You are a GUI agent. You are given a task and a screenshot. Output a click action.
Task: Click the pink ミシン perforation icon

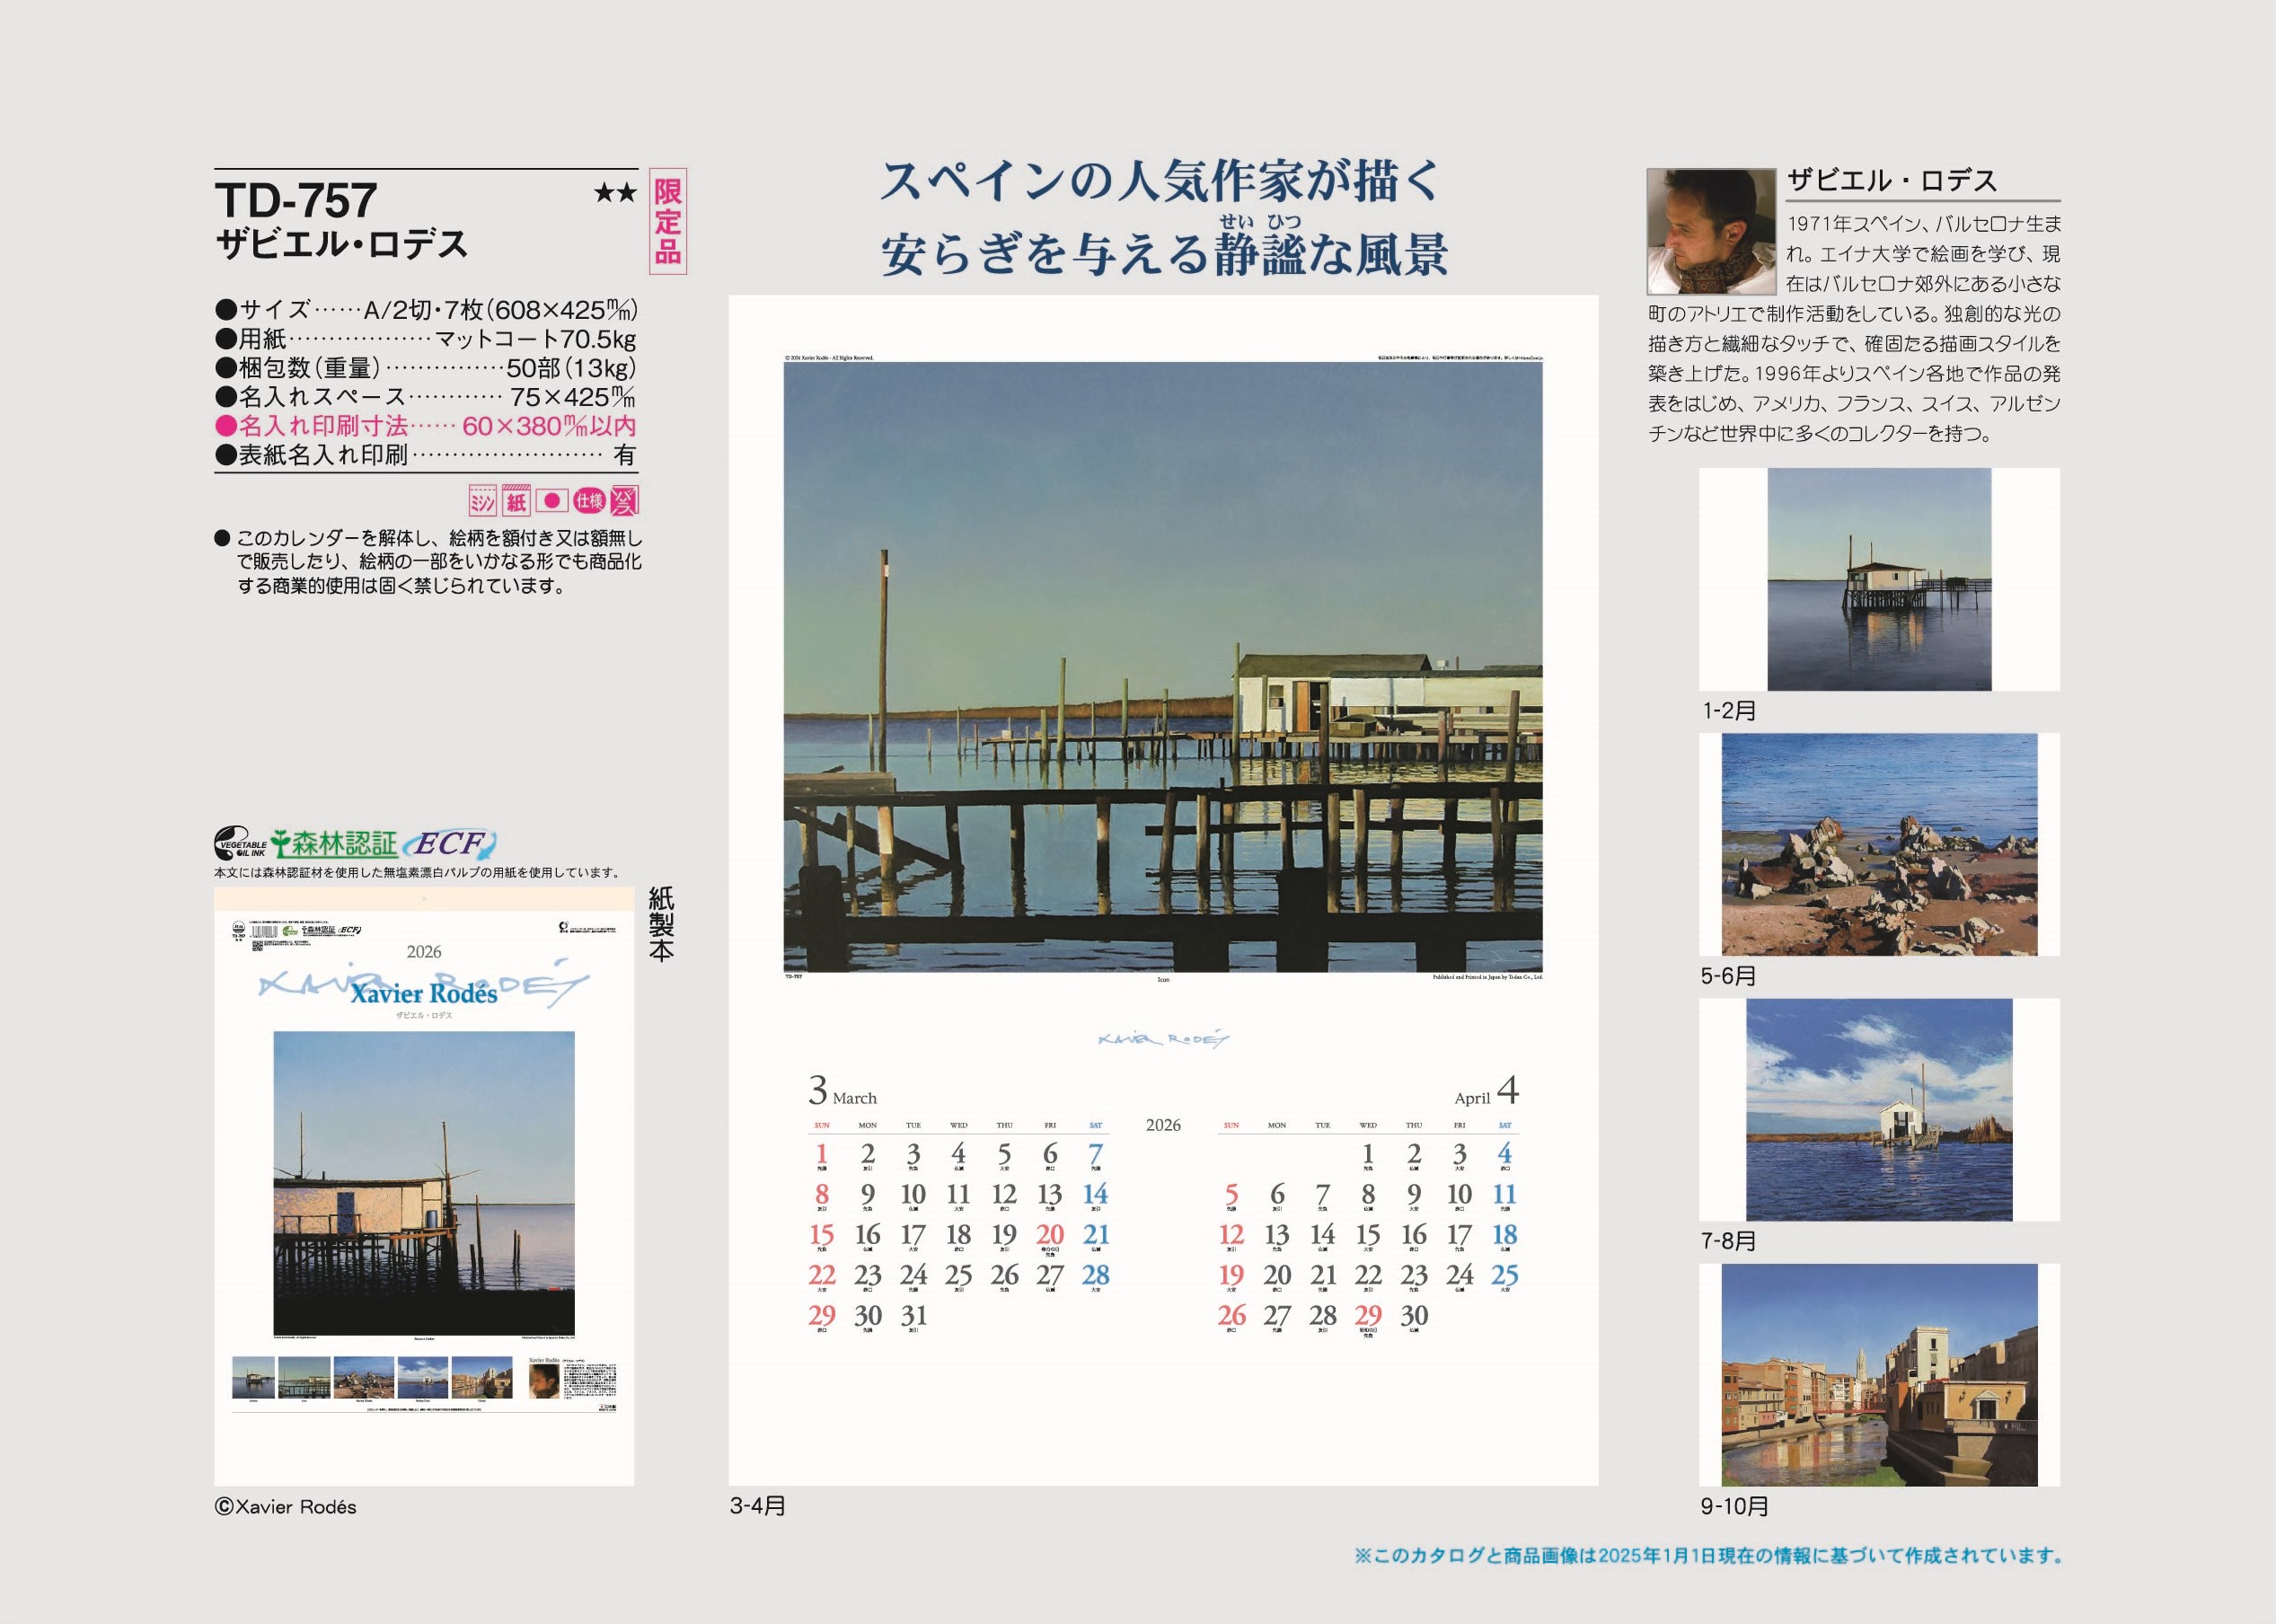(x=483, y=500)
